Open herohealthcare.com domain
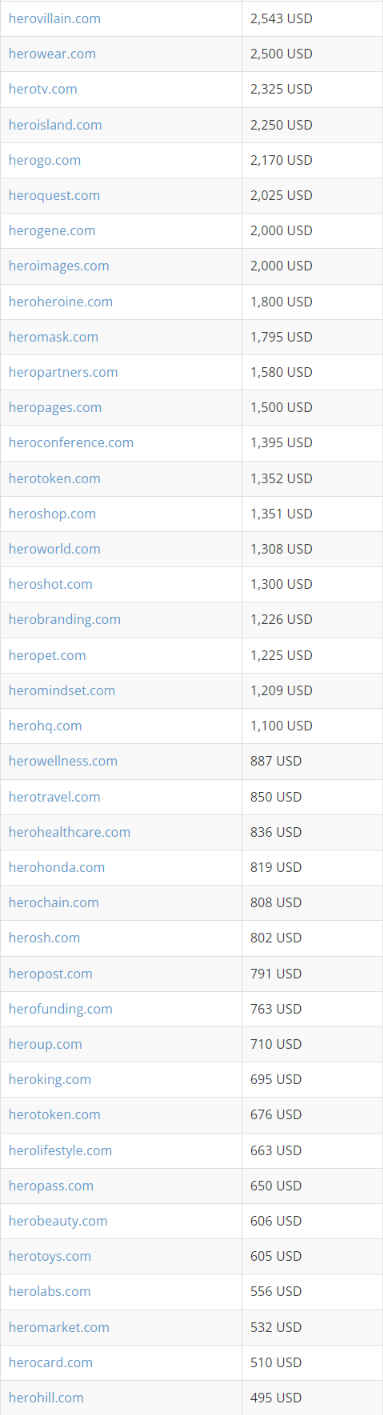Viewport: 383px width, 1415px height. 69,831
